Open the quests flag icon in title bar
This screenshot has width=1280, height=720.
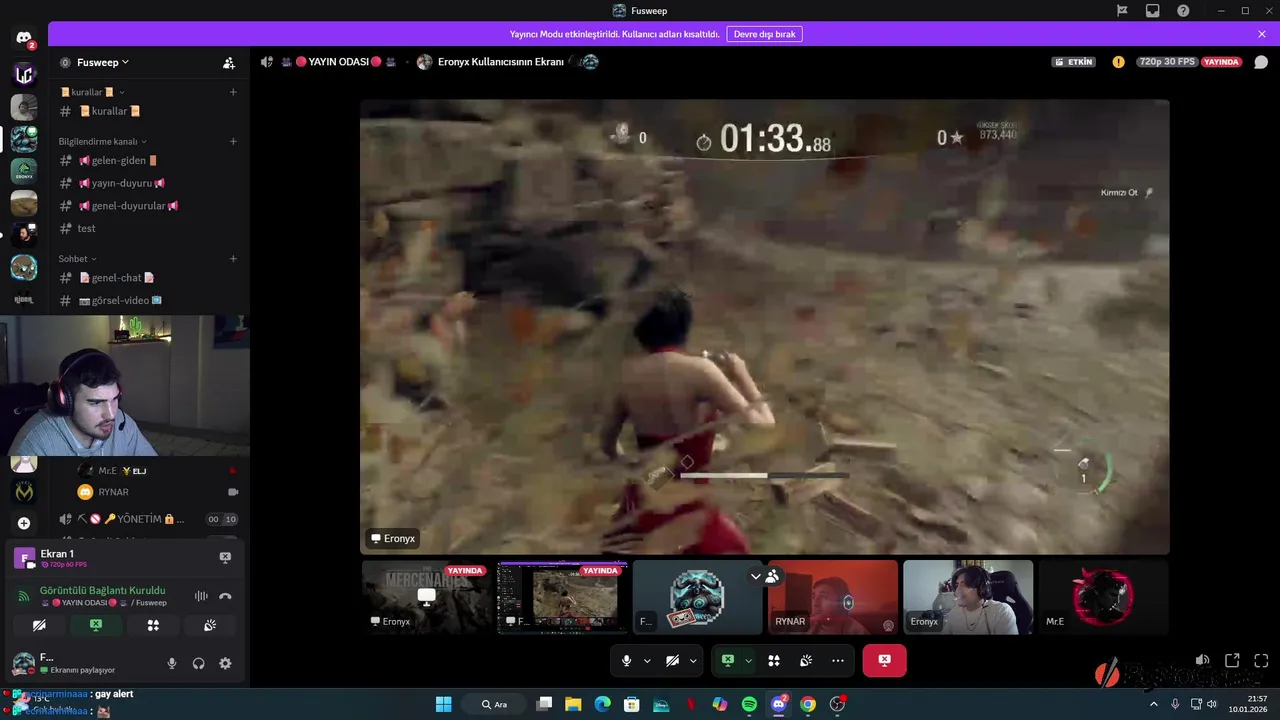point(1122,11)
